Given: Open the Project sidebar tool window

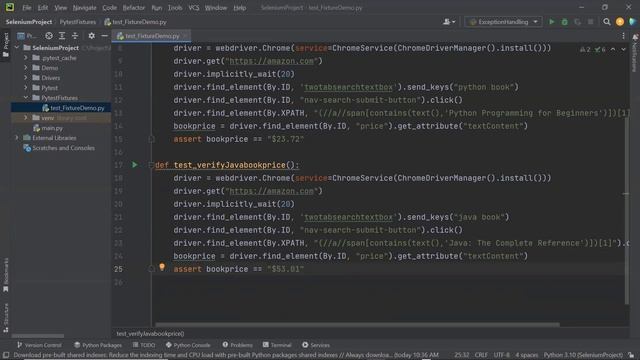Looking at the screenshot, I should click(5, 44).
